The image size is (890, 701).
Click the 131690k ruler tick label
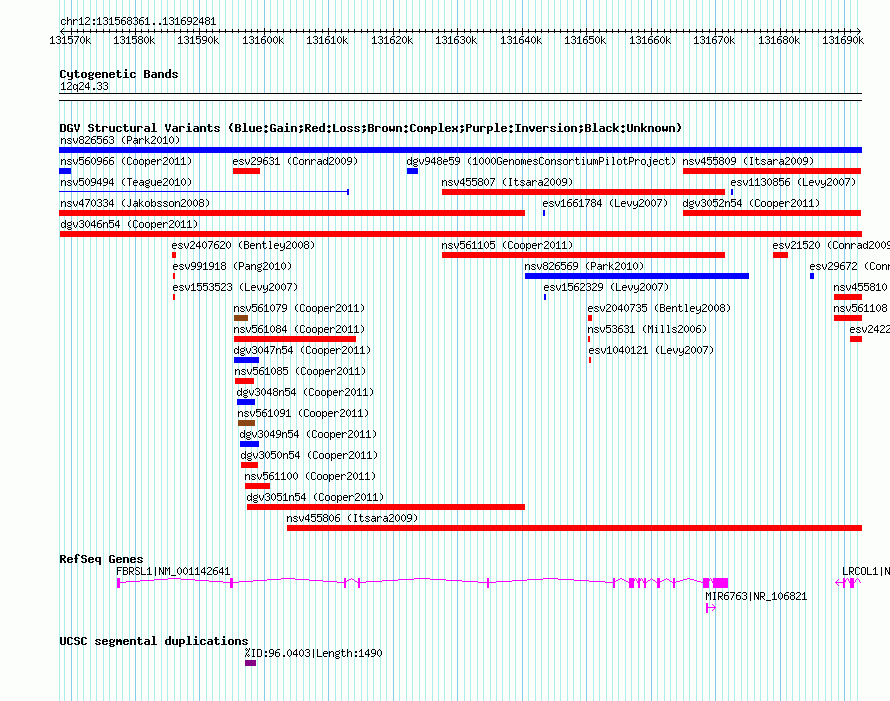[x=843, y=40]
